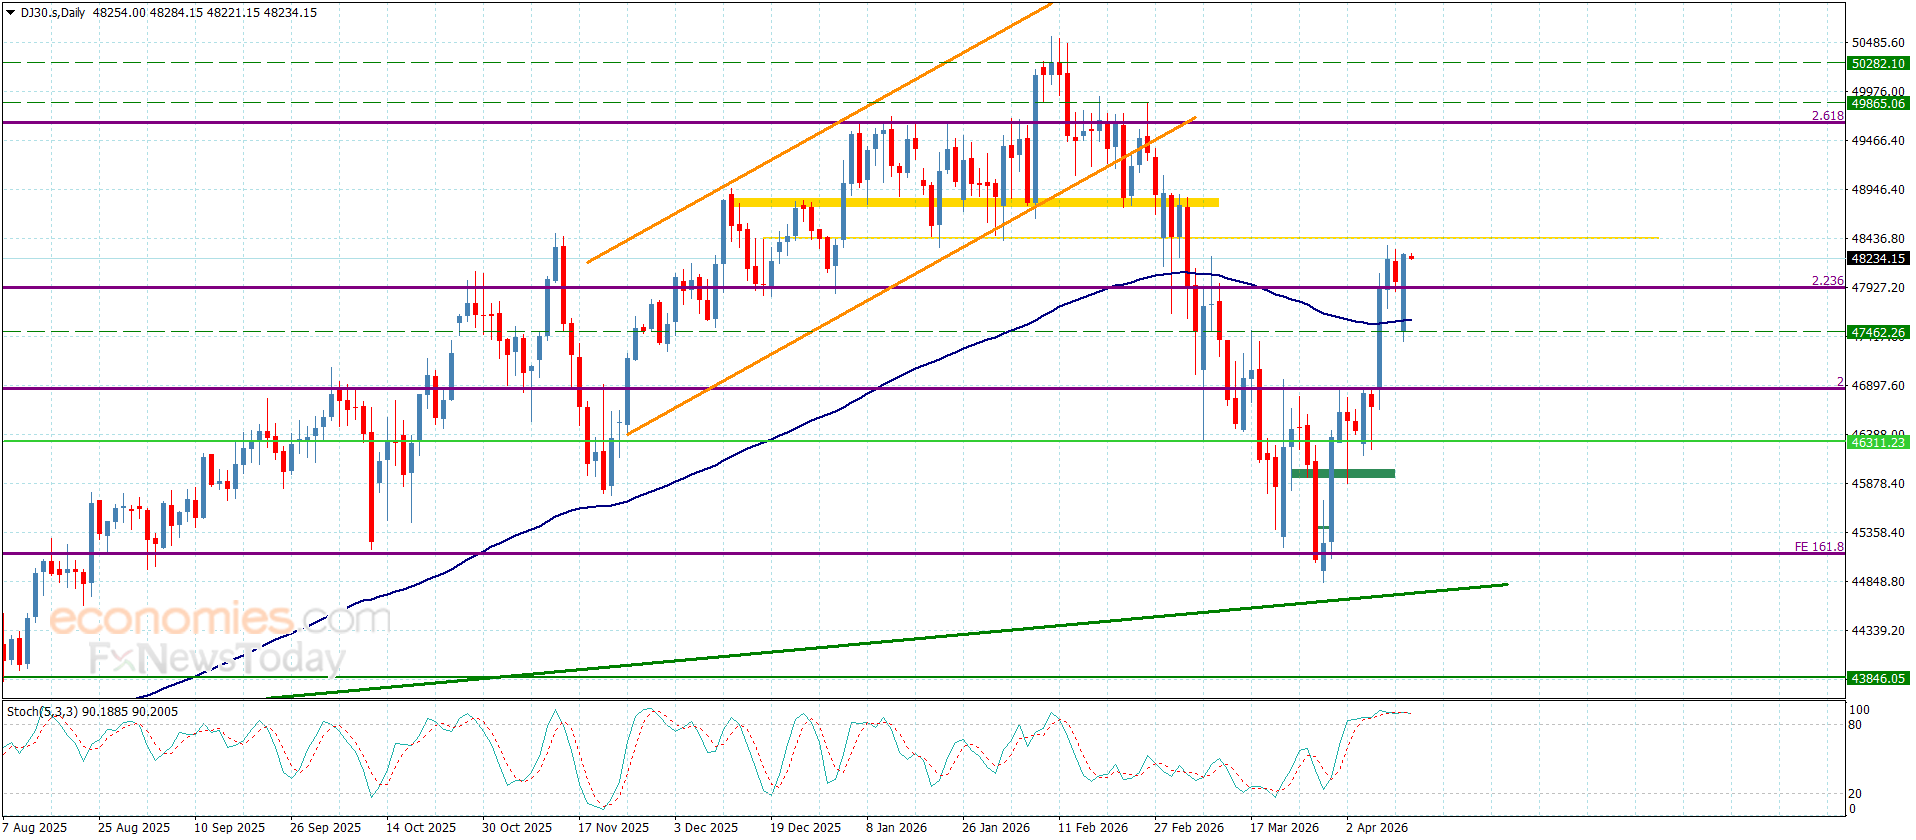Select the FE 161.8 expansion label

(x=1819, y=547)
